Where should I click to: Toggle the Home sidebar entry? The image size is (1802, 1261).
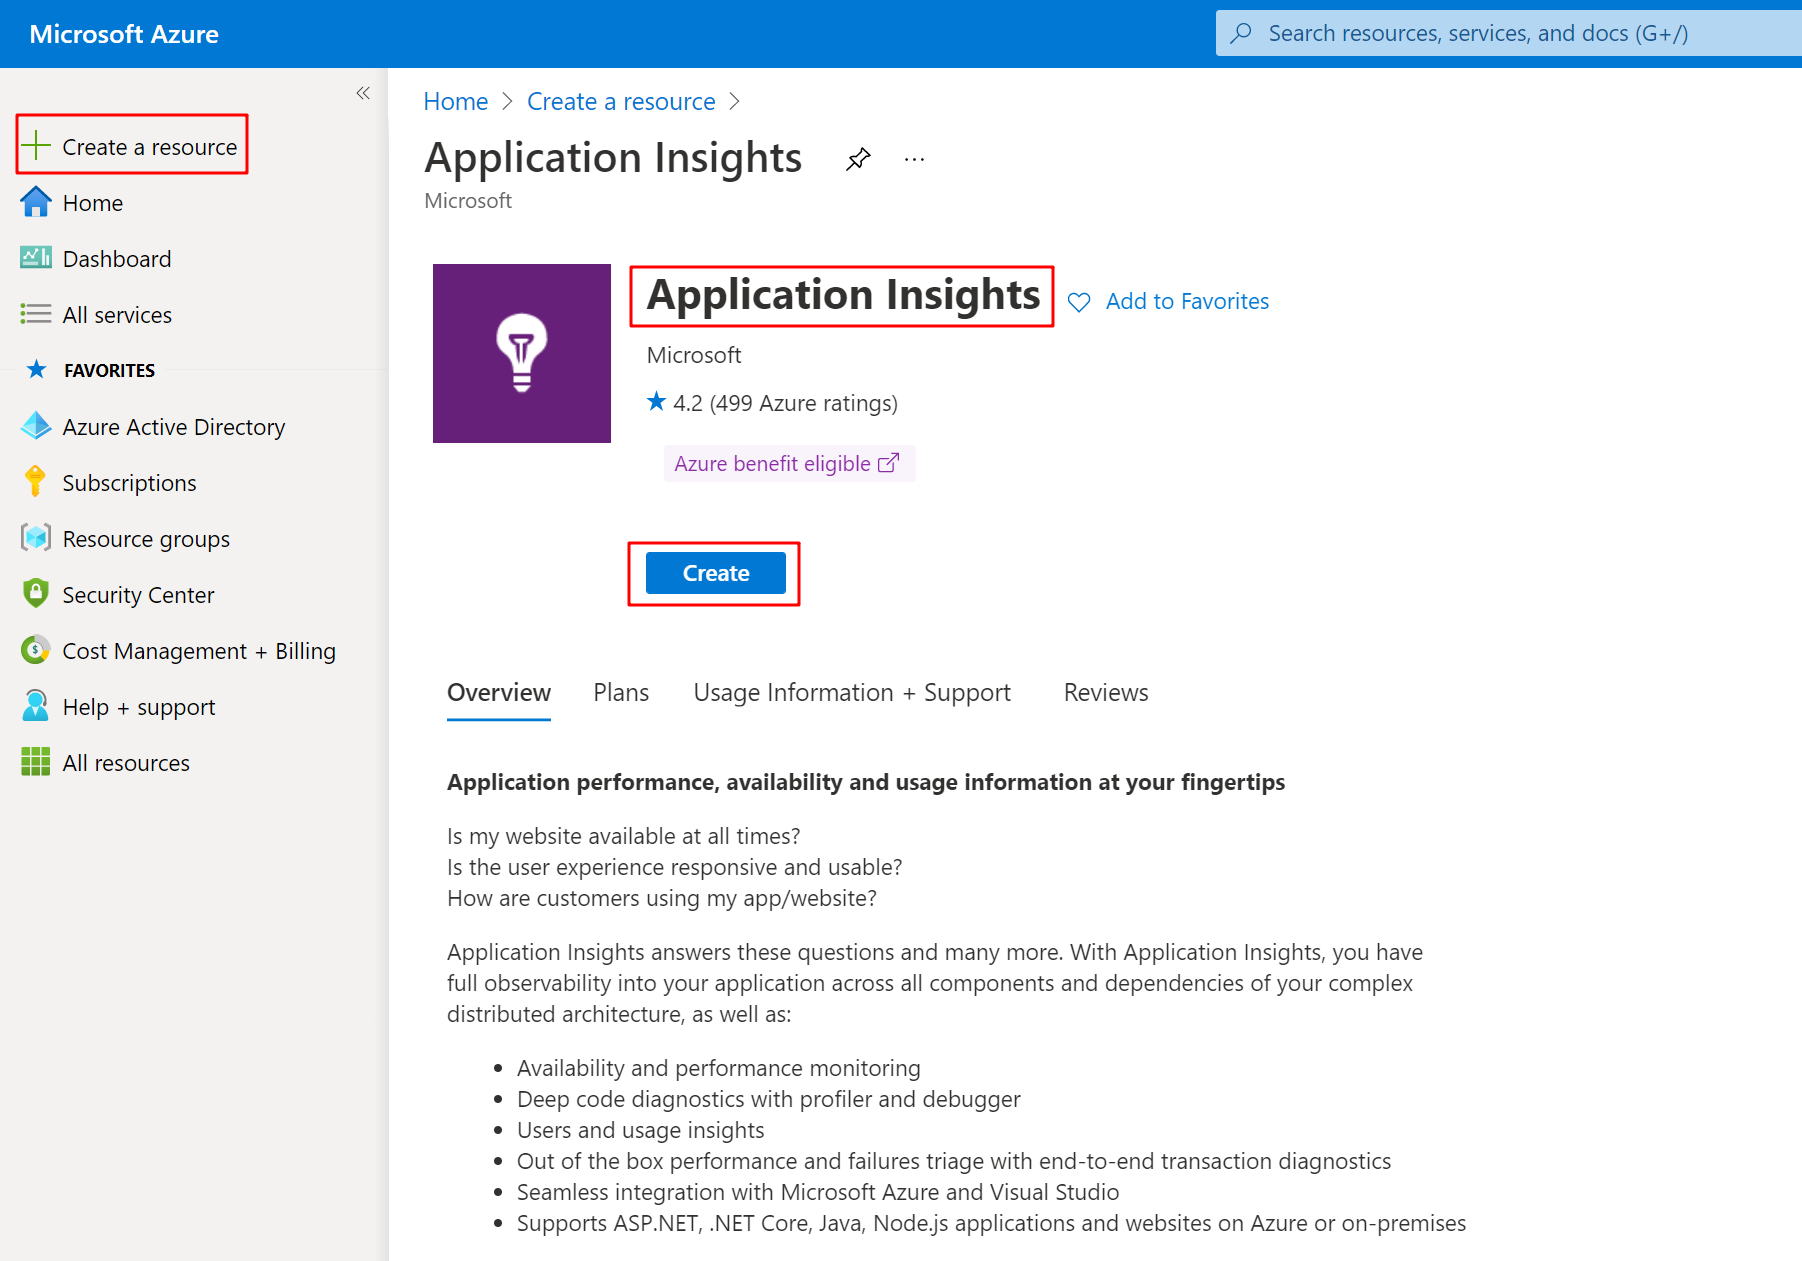(93, 202)
